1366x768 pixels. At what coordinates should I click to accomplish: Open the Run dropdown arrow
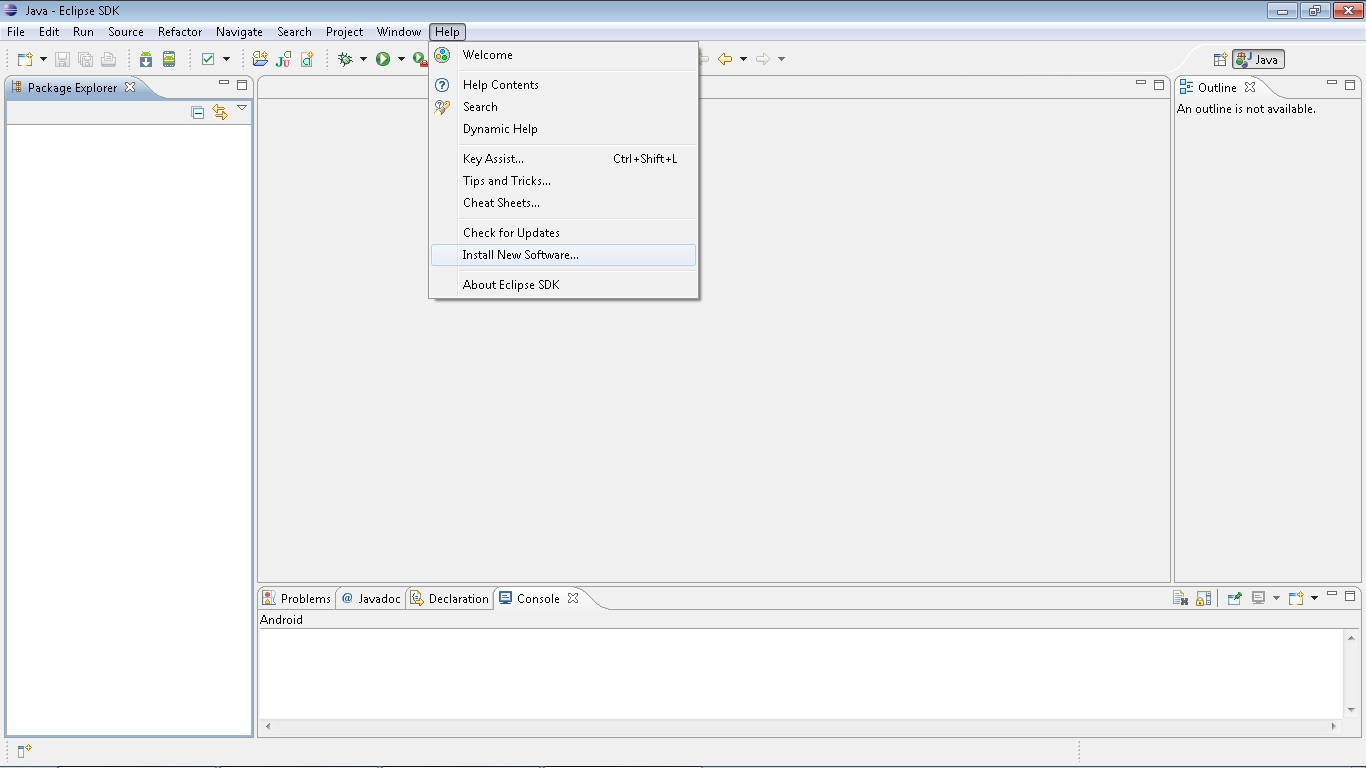pos(401,59)
